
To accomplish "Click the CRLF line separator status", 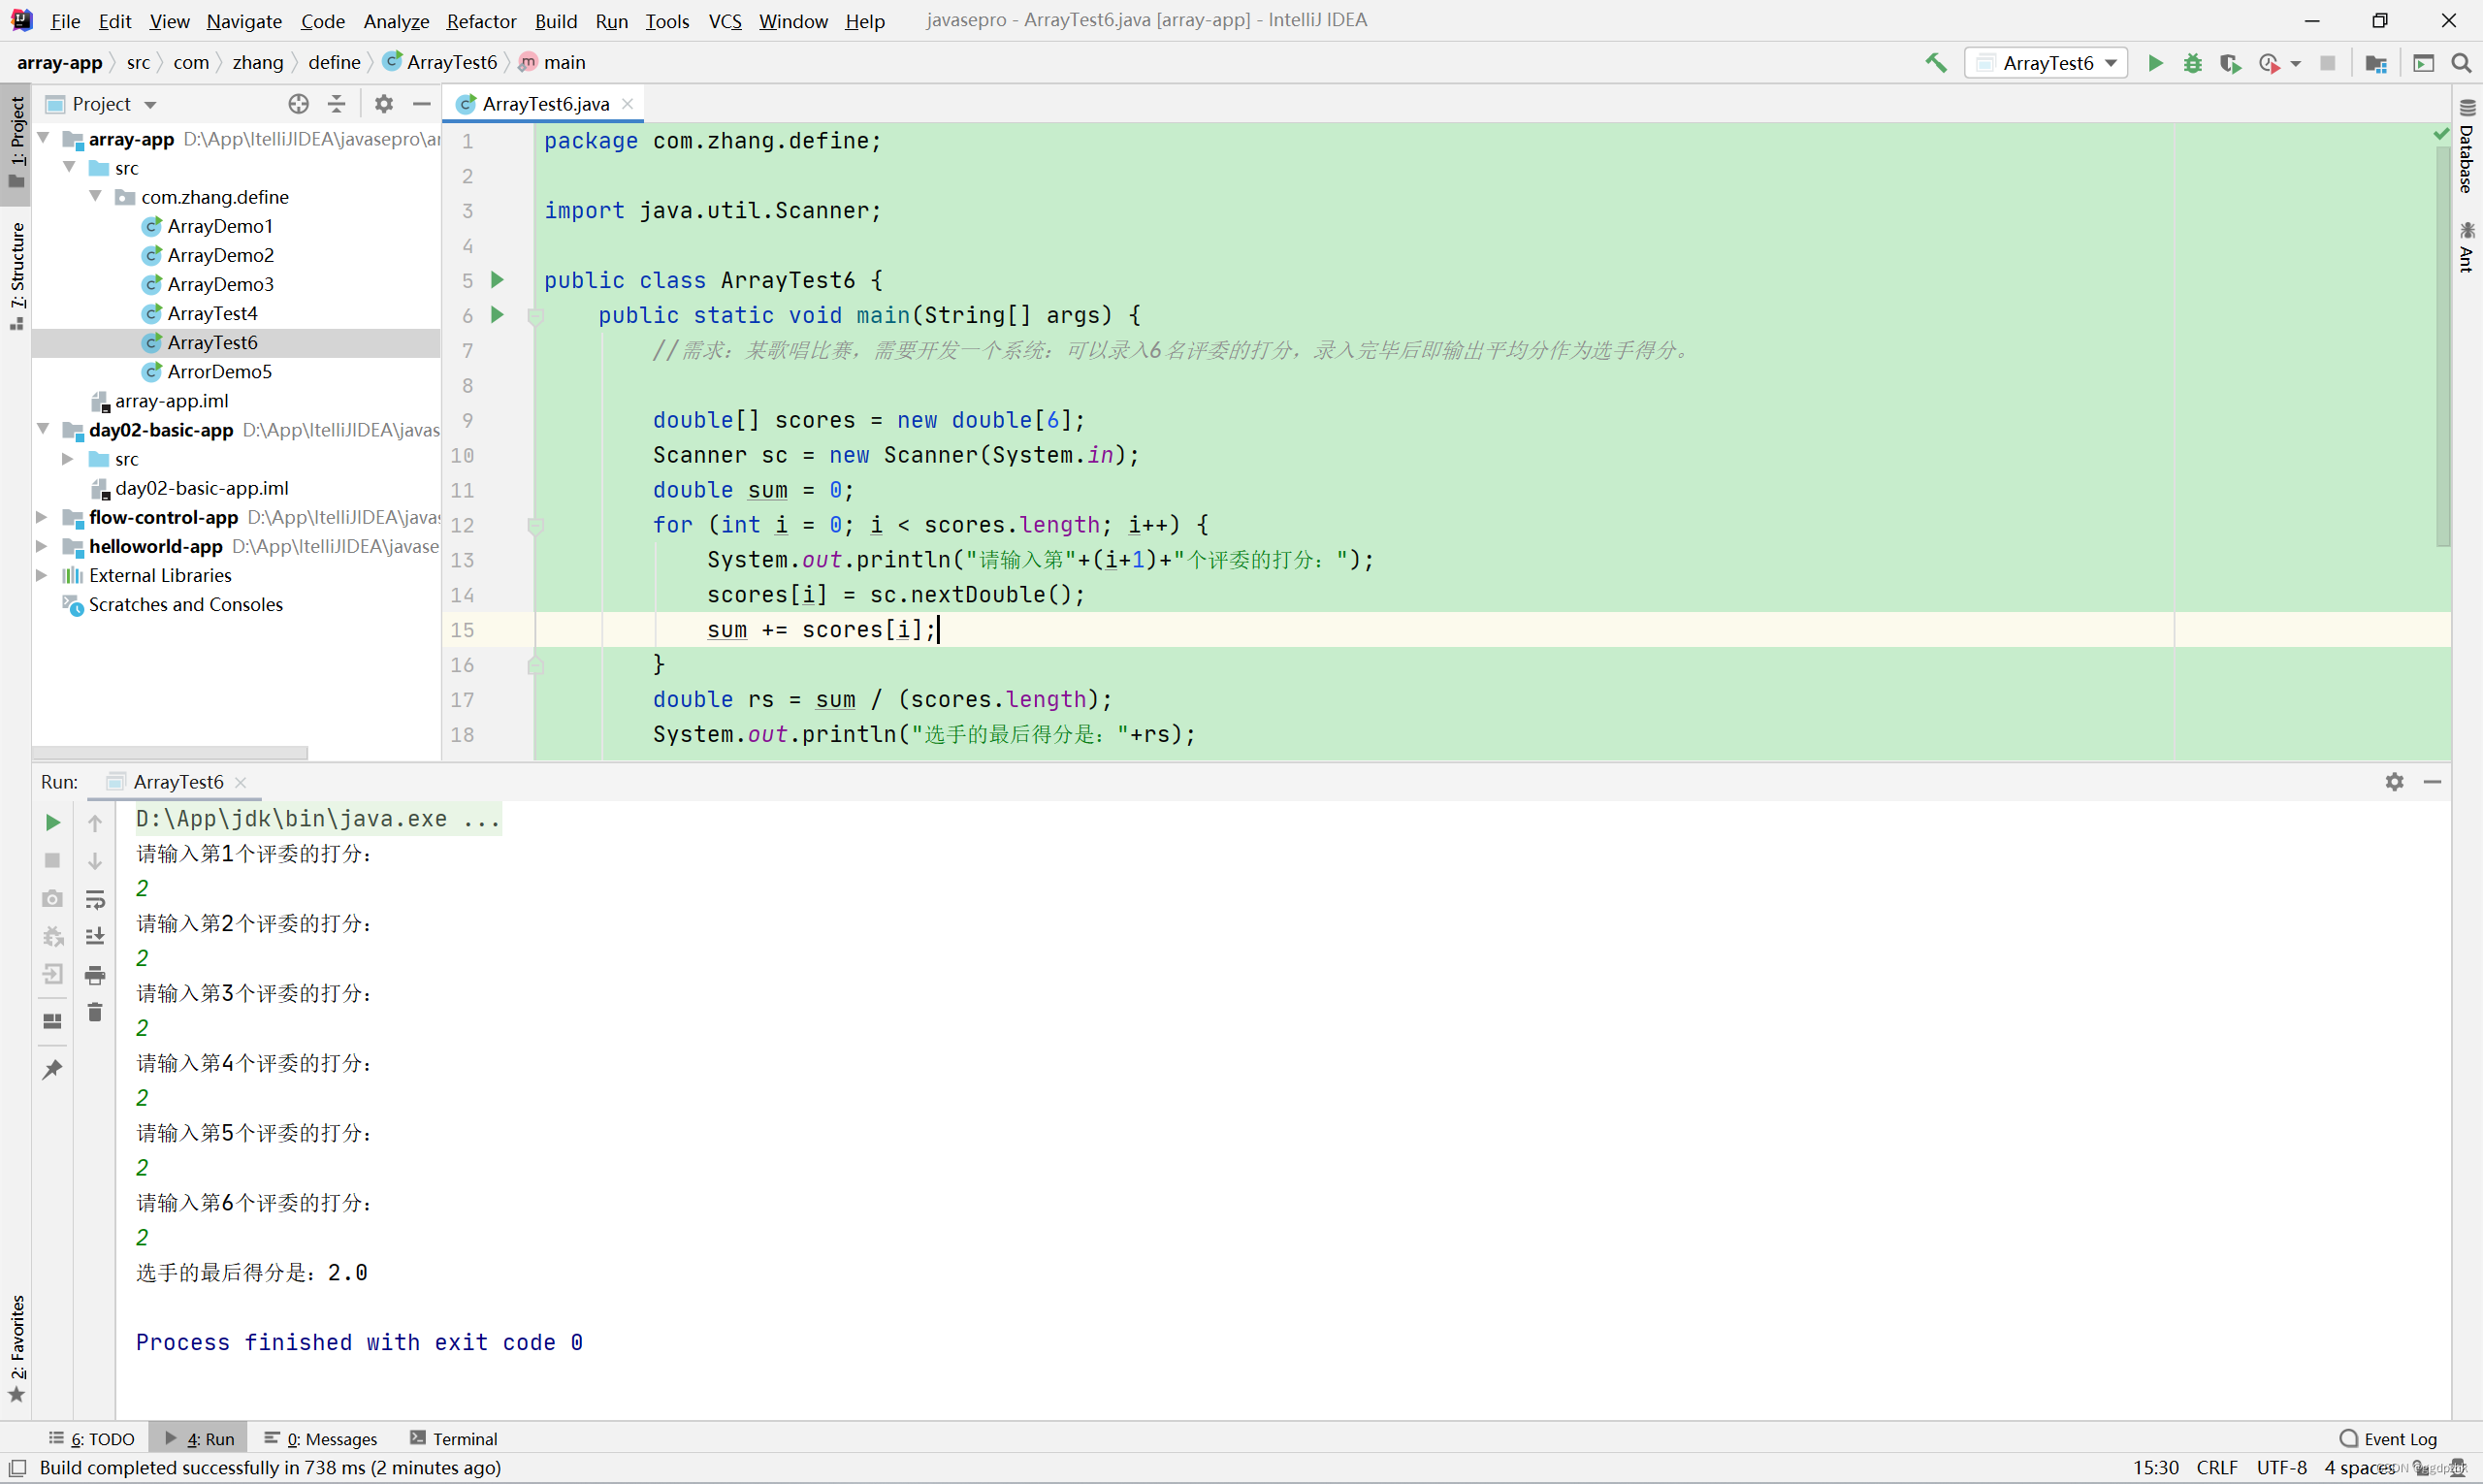I will (2216, 1467).
